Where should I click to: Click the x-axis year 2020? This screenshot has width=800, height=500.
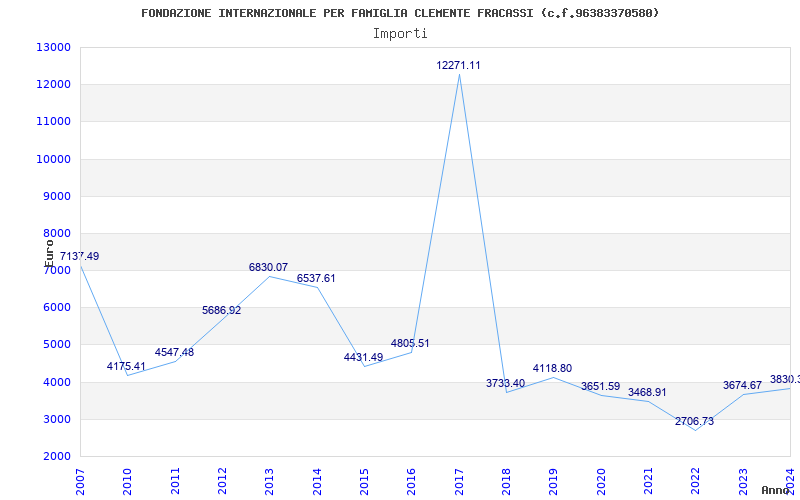601,482
